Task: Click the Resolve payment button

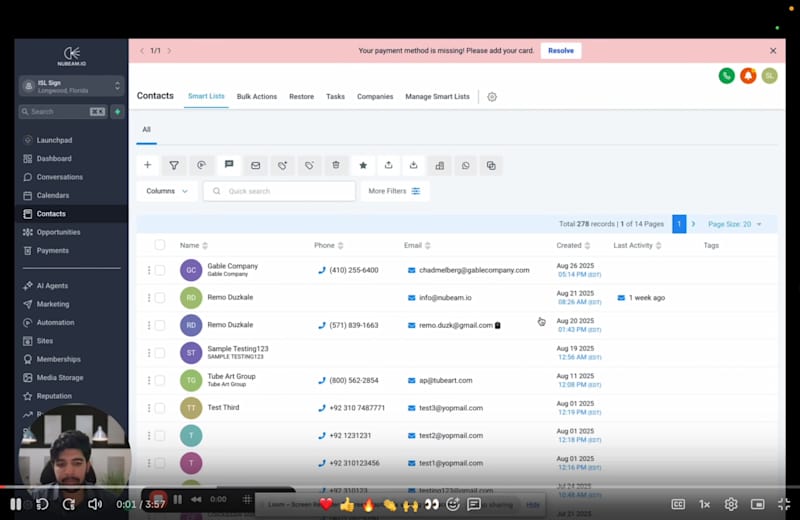Action: tap(561, 51)
